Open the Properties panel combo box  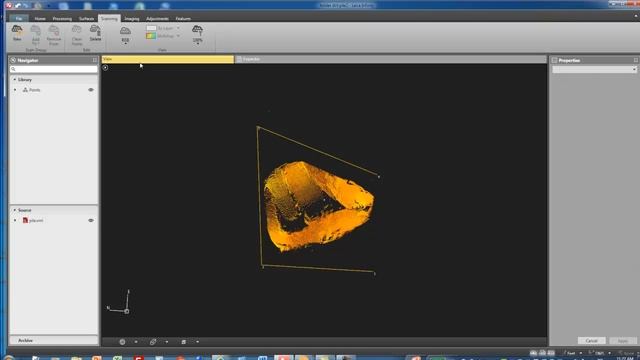(594, 70)
